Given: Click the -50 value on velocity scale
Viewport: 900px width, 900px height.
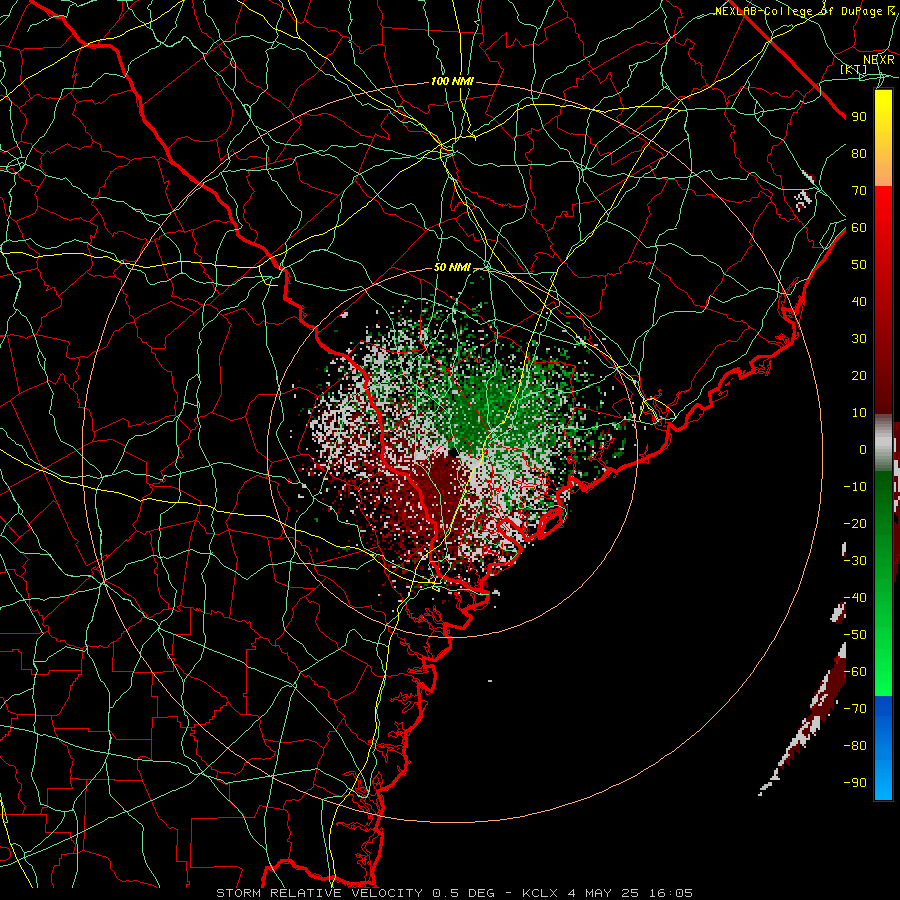Looking at the screenshot, I should 855,635.
